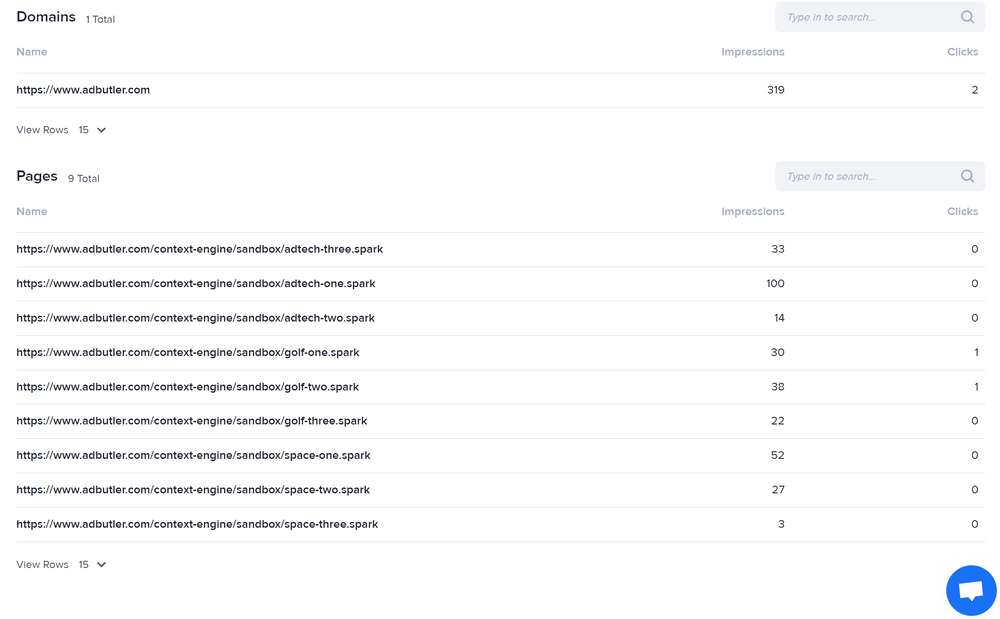Click the 52 impressions value for space-one

[777, 456]
